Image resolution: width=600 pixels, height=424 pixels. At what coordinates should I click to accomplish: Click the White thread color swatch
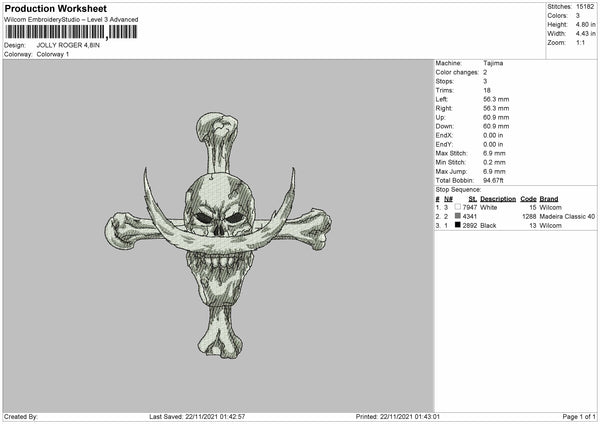[x=458, y=207]
